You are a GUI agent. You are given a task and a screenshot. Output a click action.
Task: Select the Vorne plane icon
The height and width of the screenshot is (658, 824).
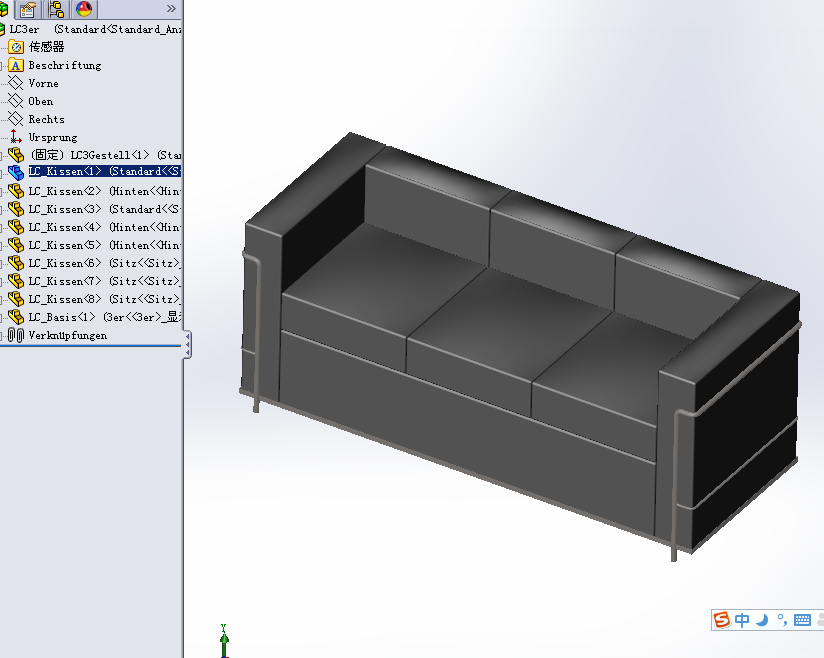(x=16, y=83)
